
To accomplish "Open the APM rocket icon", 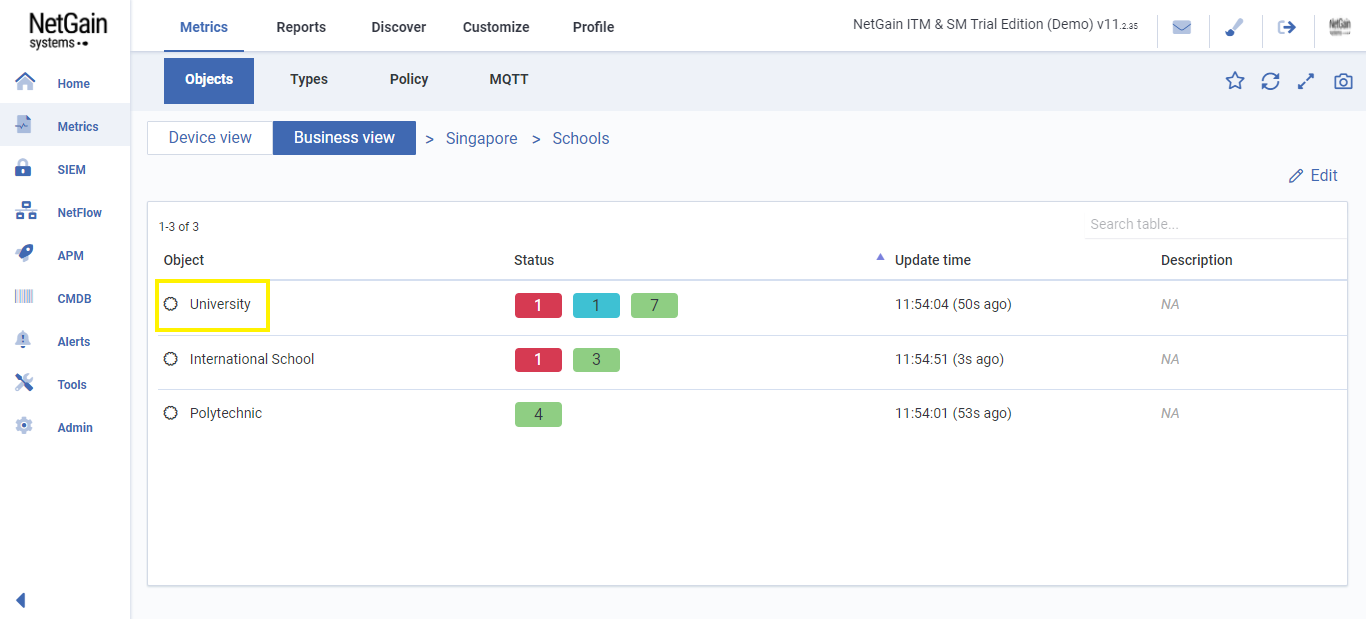I will pyautogui.click(x=25, y=254).
